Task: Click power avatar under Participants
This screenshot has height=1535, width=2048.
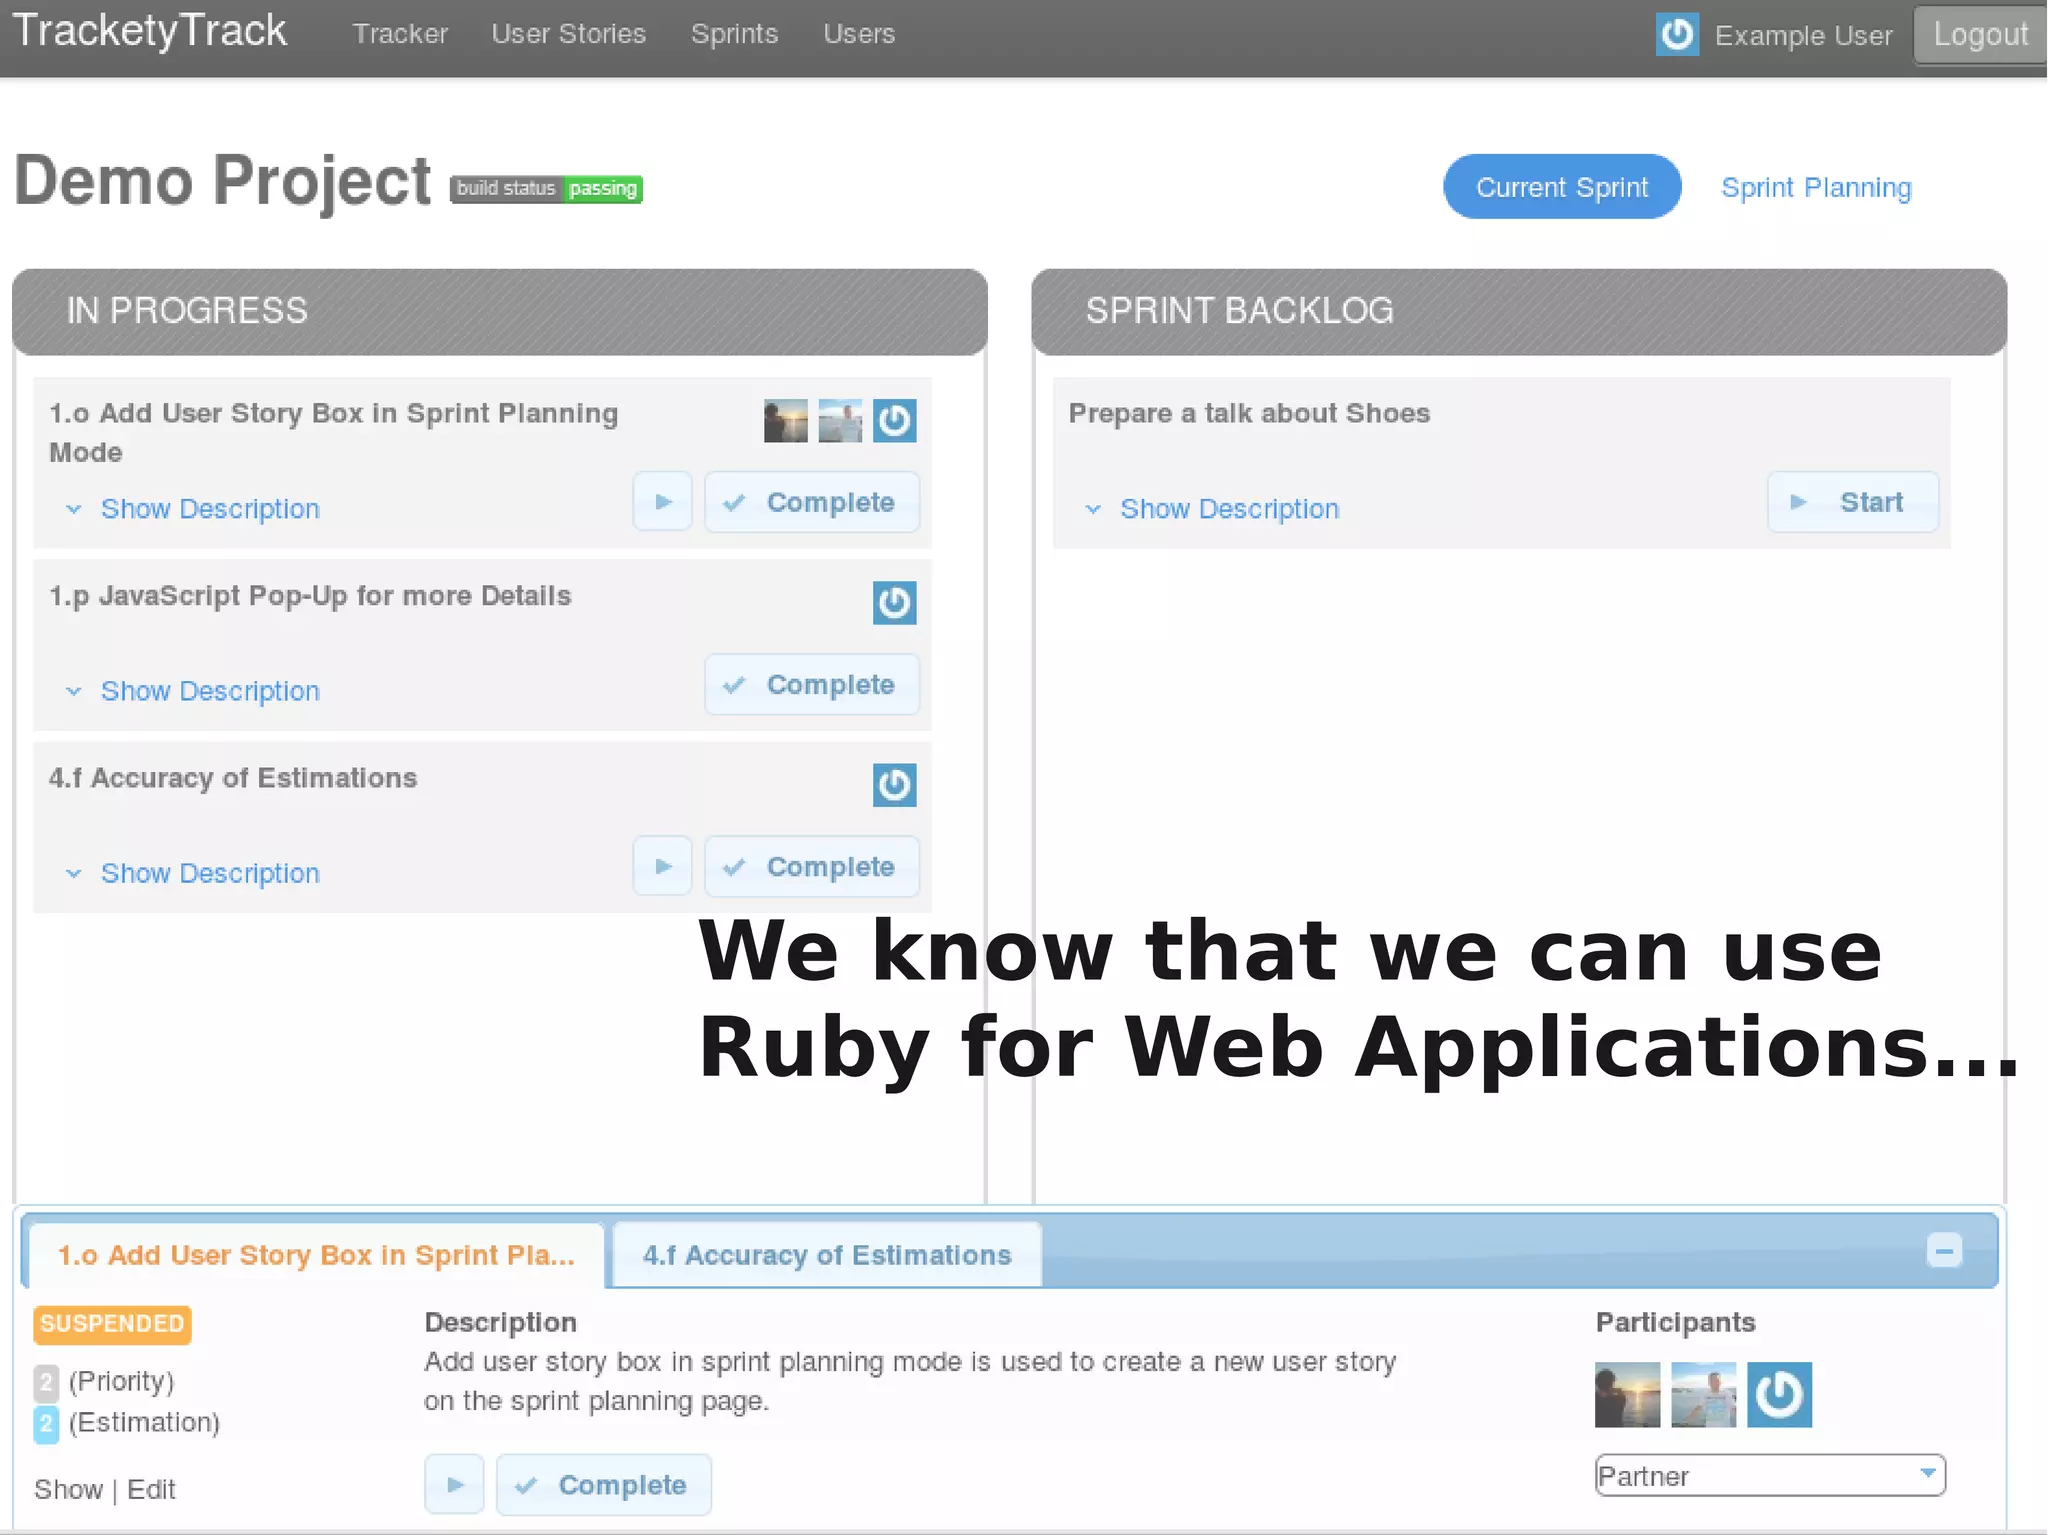Action: [1779, 1395]
